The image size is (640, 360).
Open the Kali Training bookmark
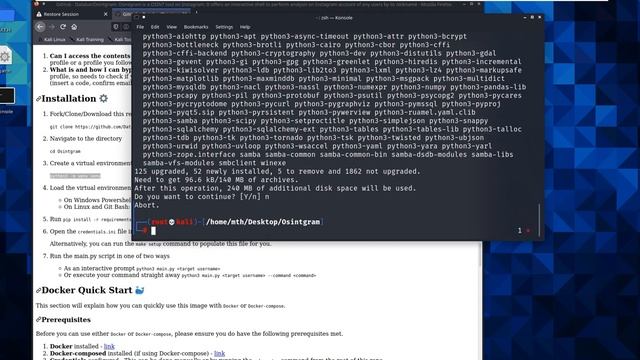(x=87, y=40)
